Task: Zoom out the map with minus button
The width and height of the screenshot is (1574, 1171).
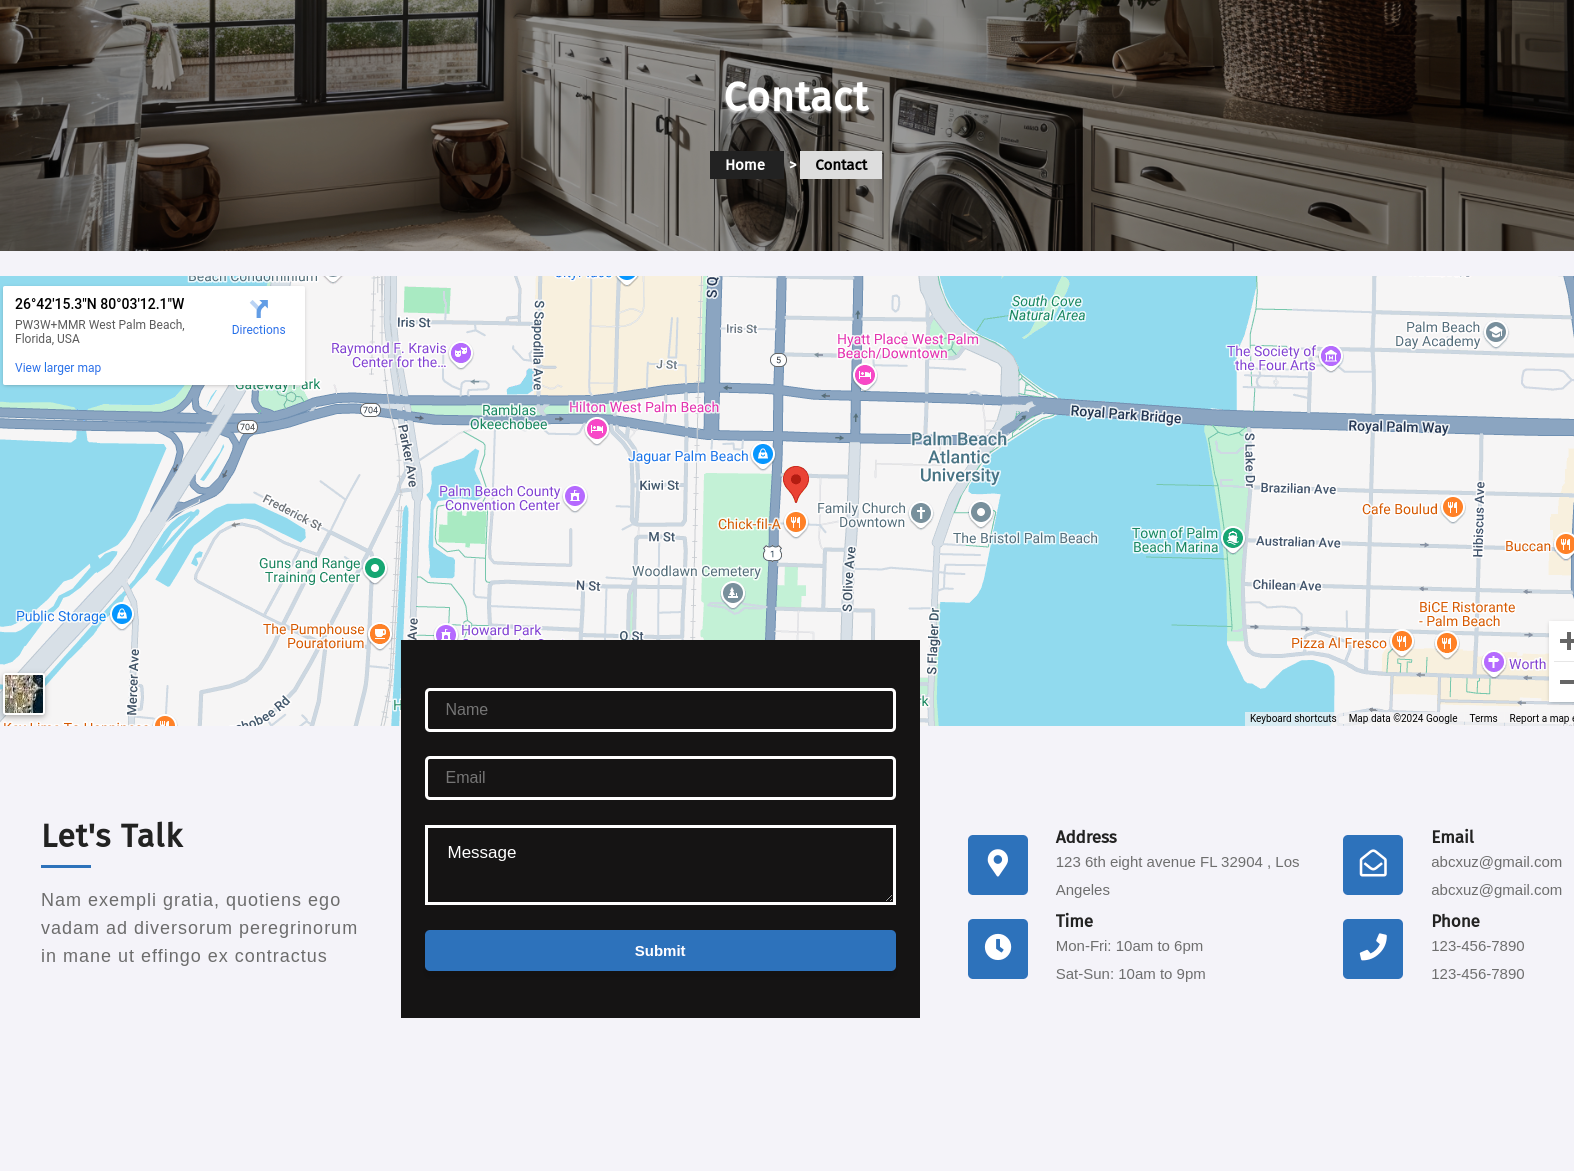Action: coord(1564,682)
